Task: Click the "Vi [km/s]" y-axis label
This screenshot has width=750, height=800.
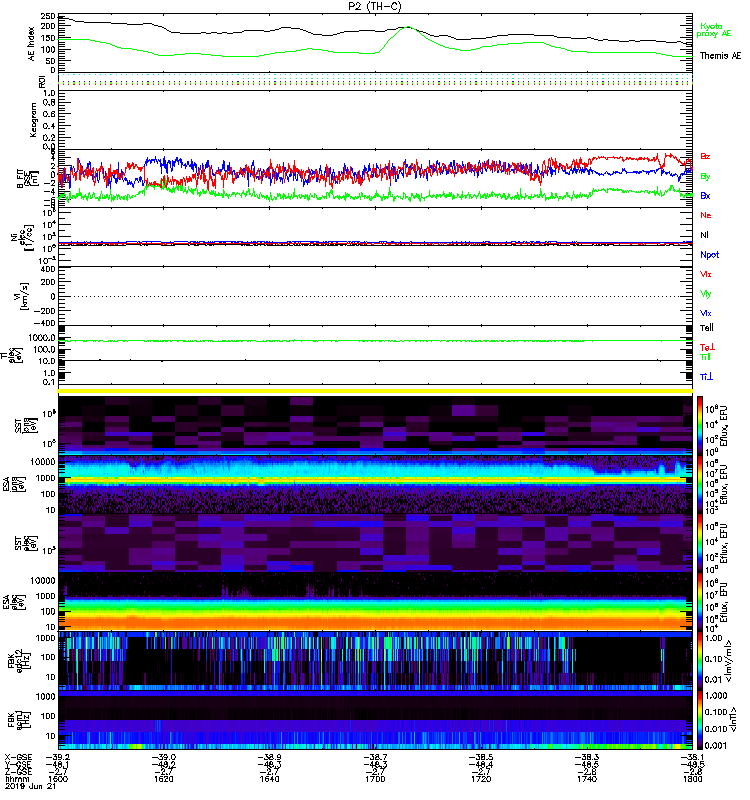Action: click(21, 296)
